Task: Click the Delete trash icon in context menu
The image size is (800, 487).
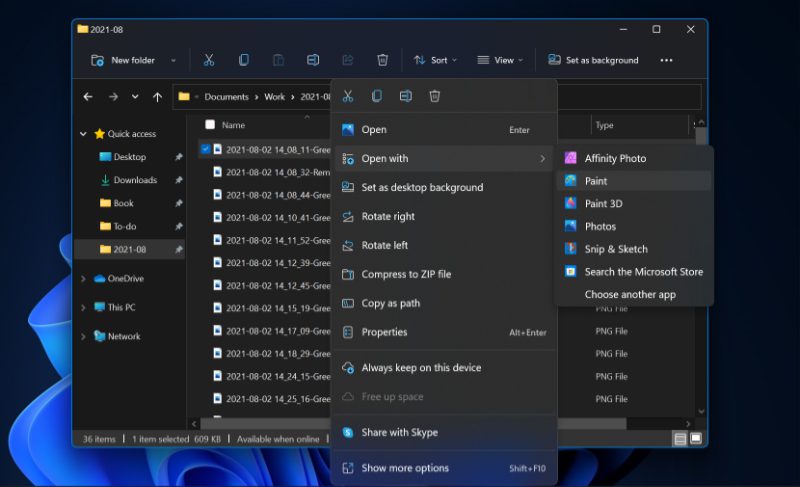Action: click(435, 96)
